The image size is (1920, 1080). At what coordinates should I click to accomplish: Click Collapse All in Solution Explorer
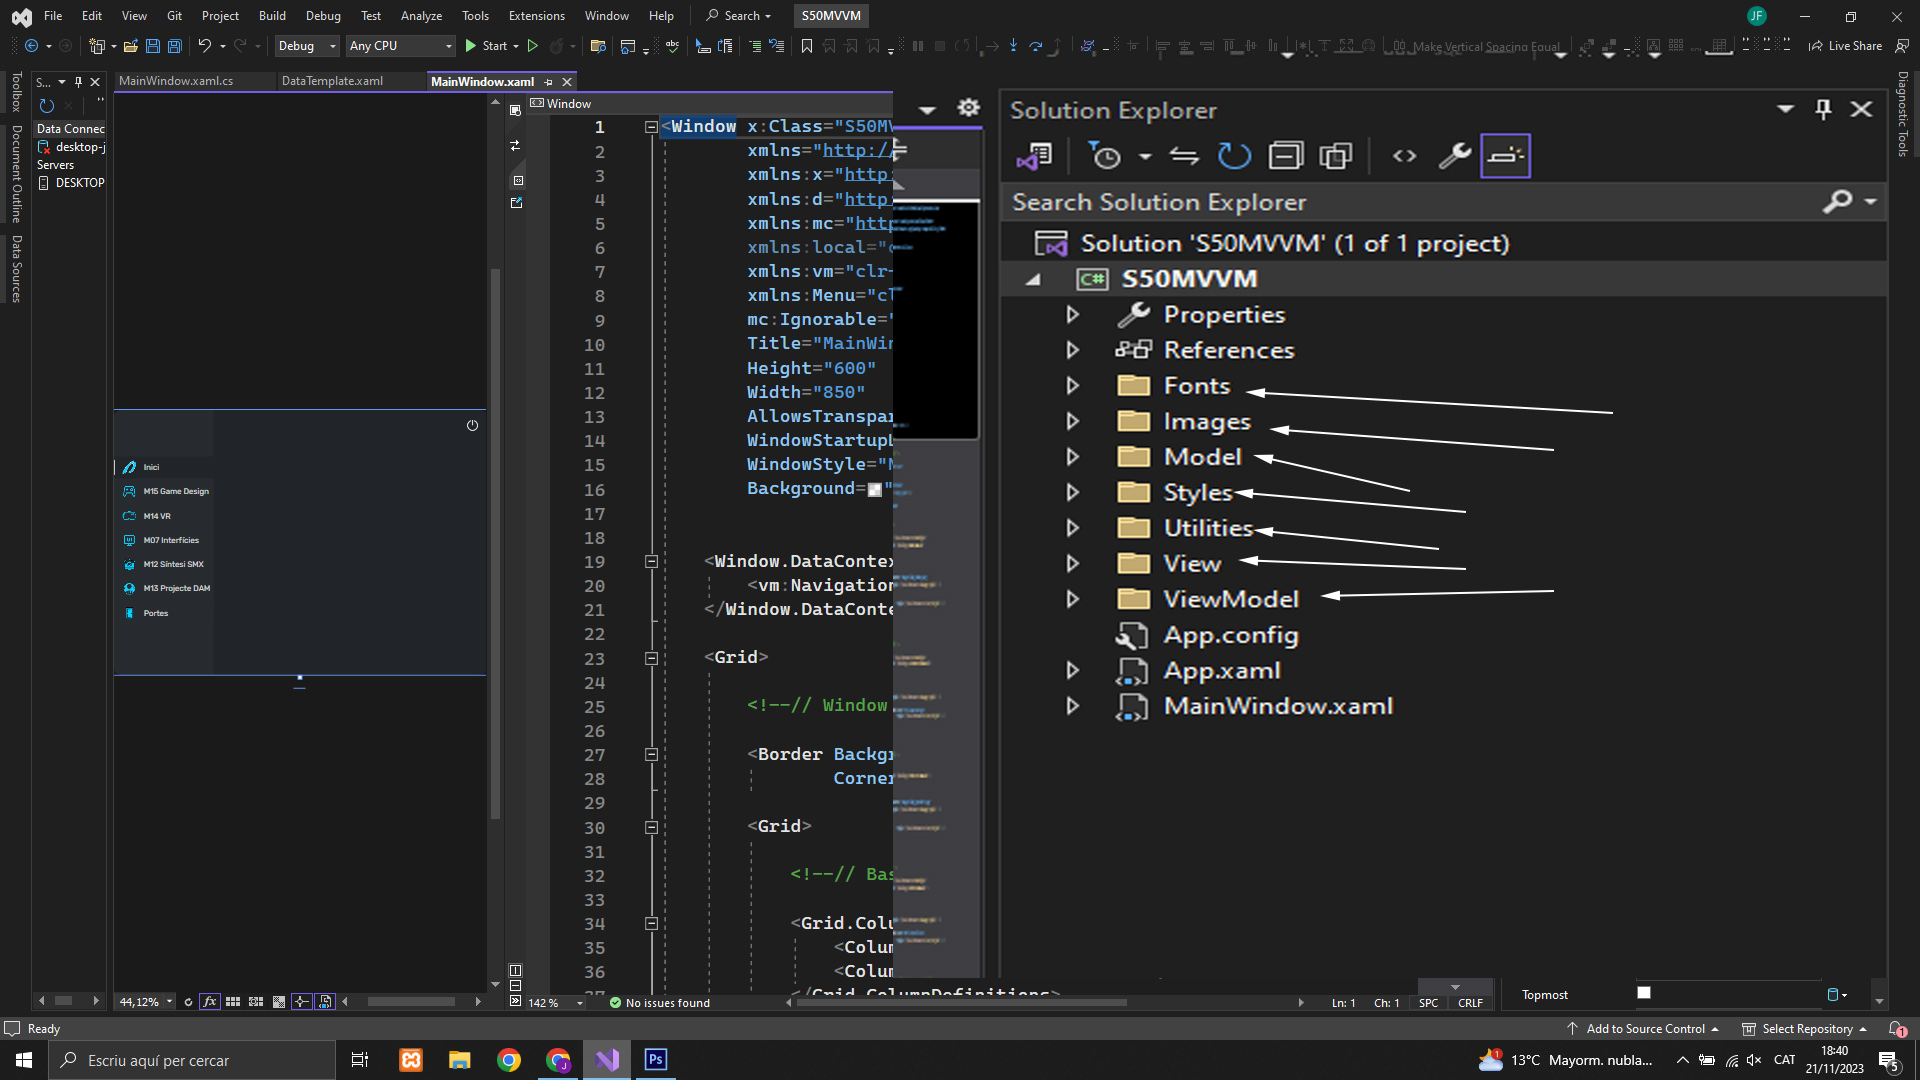tap(1285, 156)
